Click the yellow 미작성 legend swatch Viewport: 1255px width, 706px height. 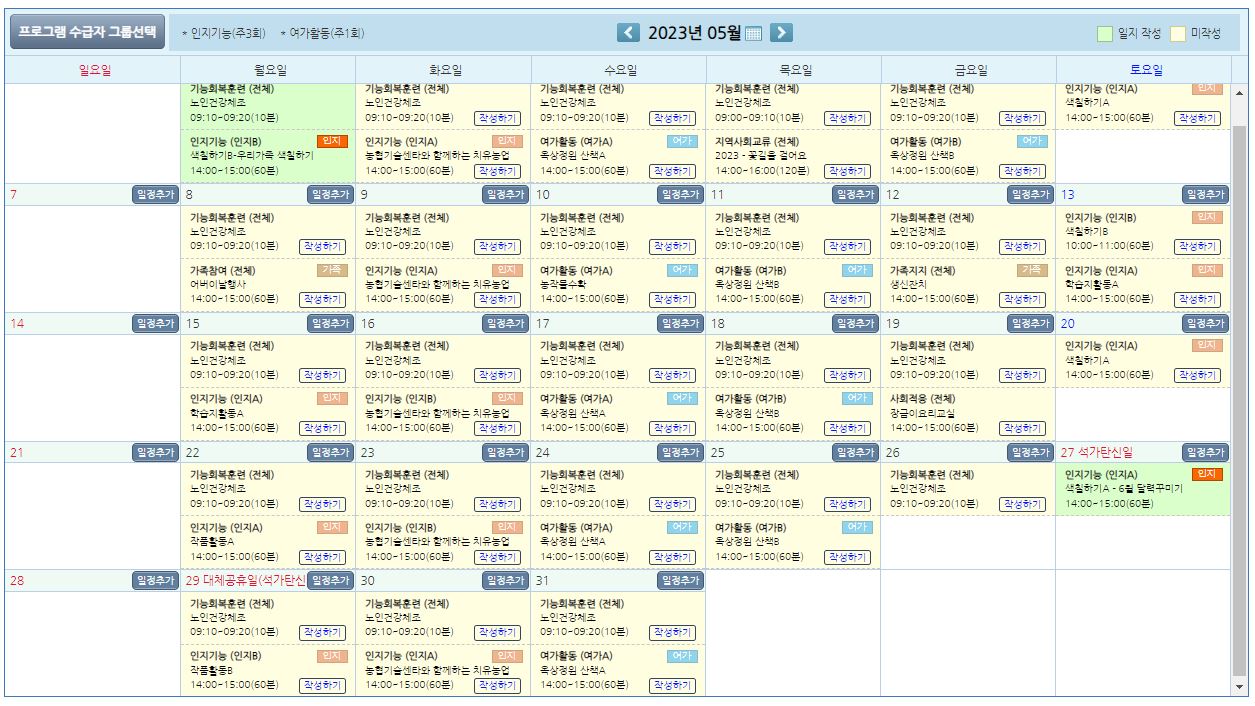pos(1178,33)
